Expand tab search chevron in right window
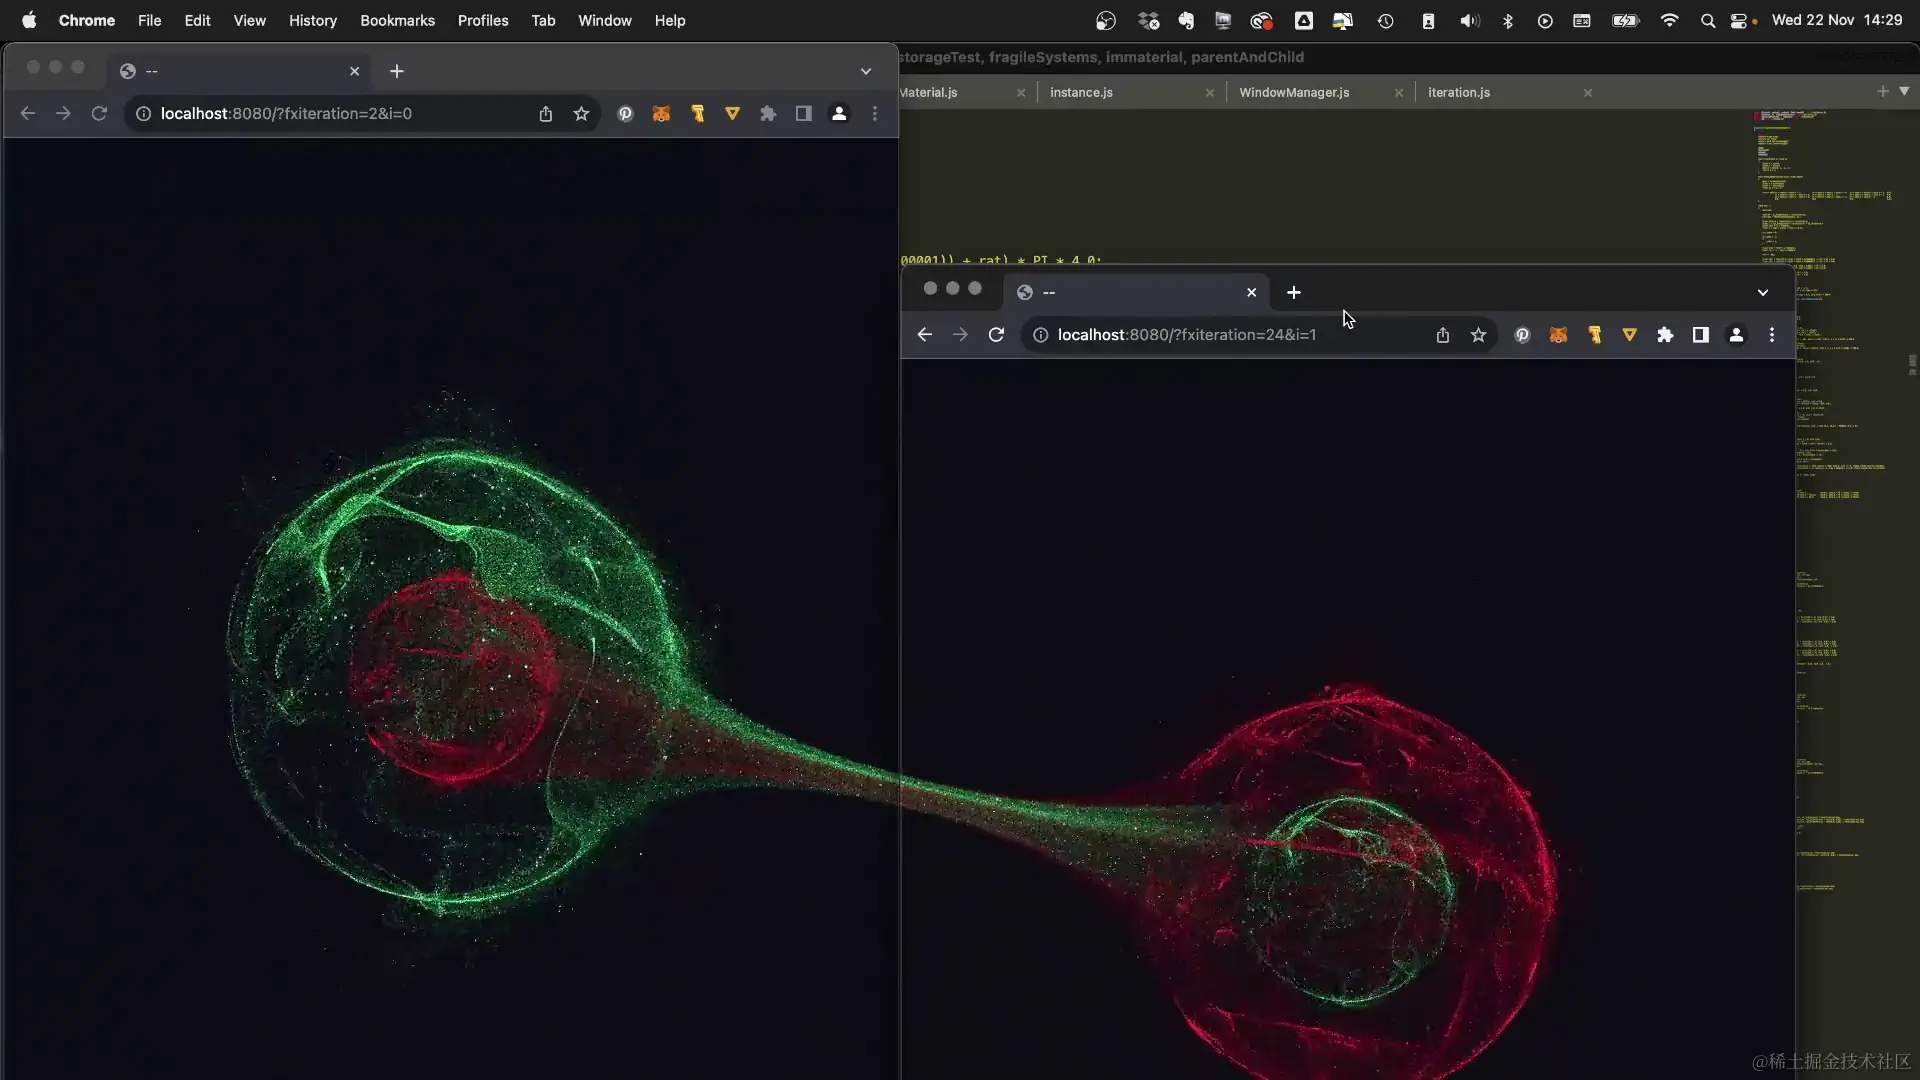This screenshot has height=1080, width=1920. [1762, 293]
